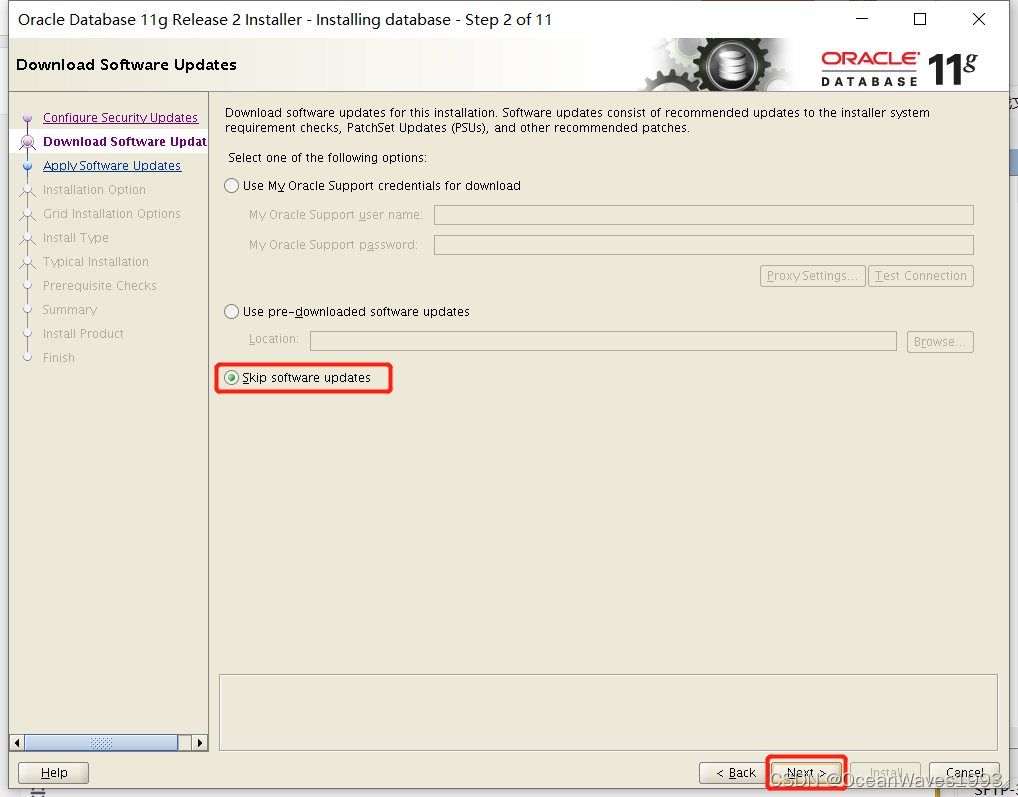Click Summary step in sidebar
1018x797 pixels.
pyautogui.click(x=69, y=310)
